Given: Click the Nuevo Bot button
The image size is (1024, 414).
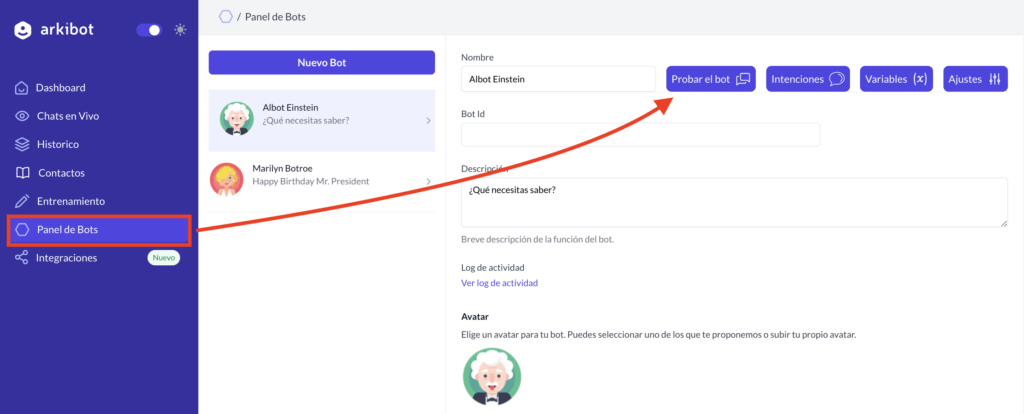Looking at the screenshot, I should [x=321, y=63].
